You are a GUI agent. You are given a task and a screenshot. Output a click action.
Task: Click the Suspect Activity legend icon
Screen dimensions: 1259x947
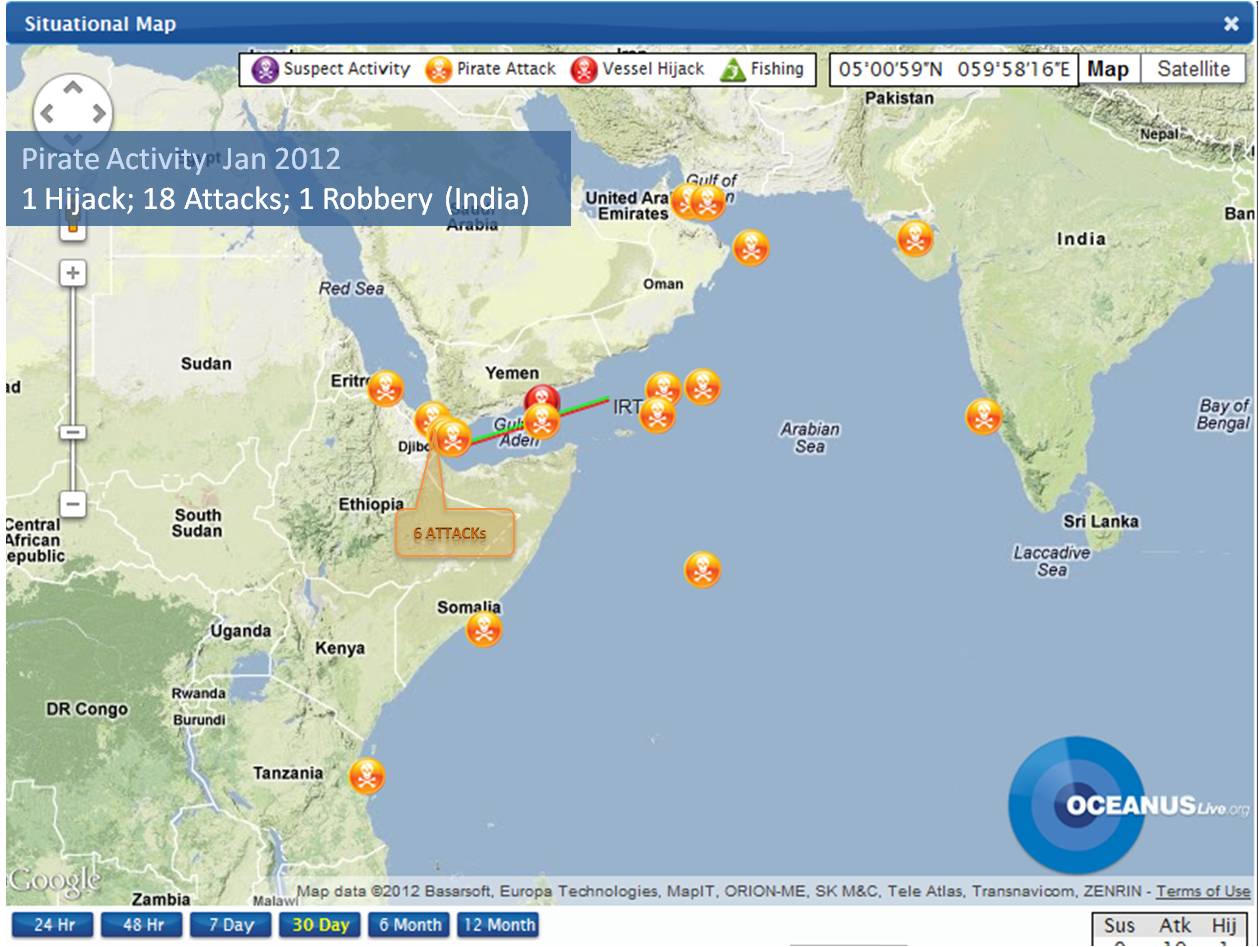265,70
